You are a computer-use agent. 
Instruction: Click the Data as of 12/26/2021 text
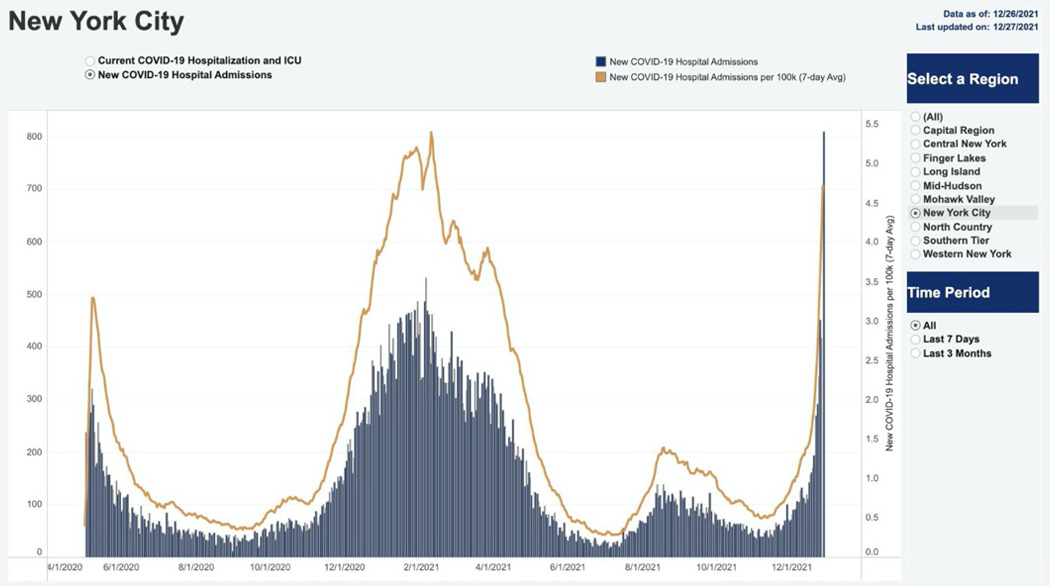point(990,13)
